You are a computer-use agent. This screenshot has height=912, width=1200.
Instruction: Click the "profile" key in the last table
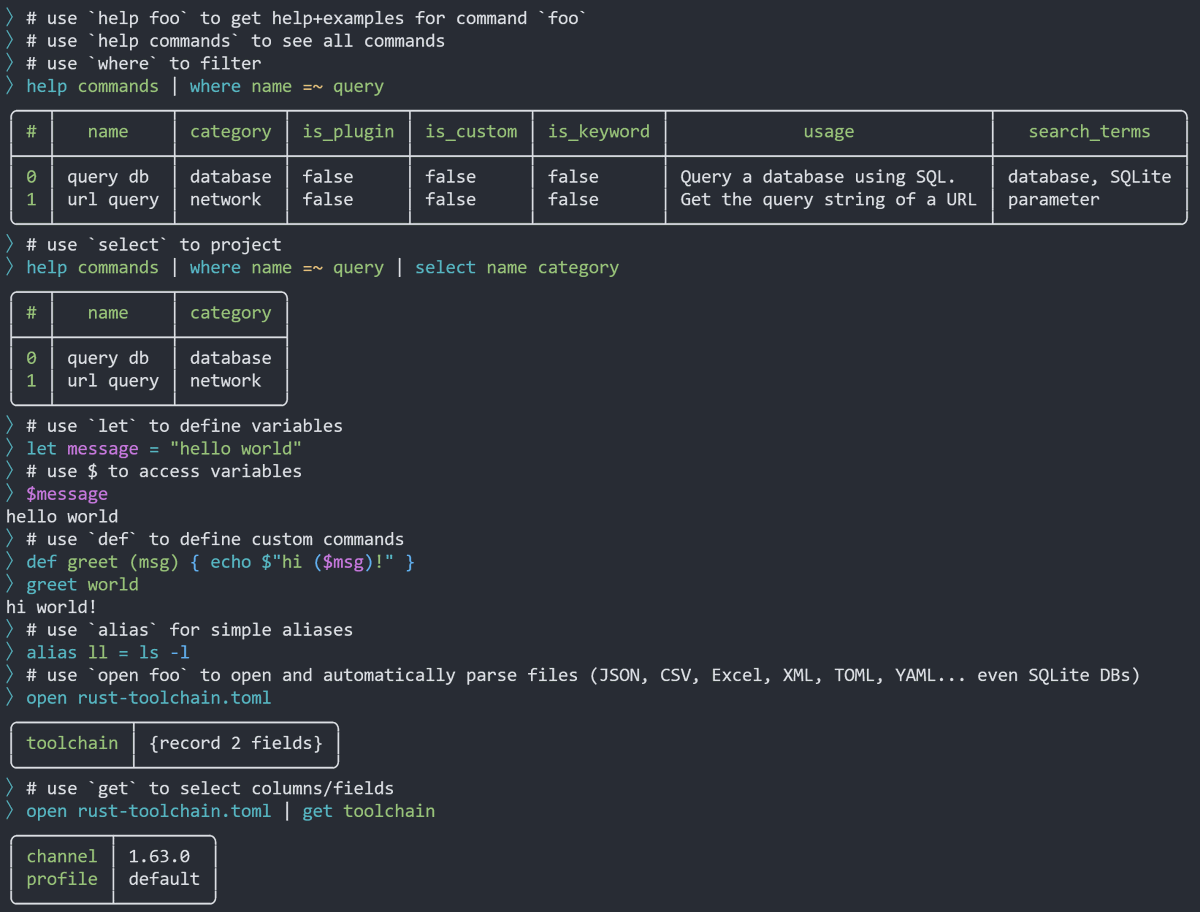click(62, 878)
